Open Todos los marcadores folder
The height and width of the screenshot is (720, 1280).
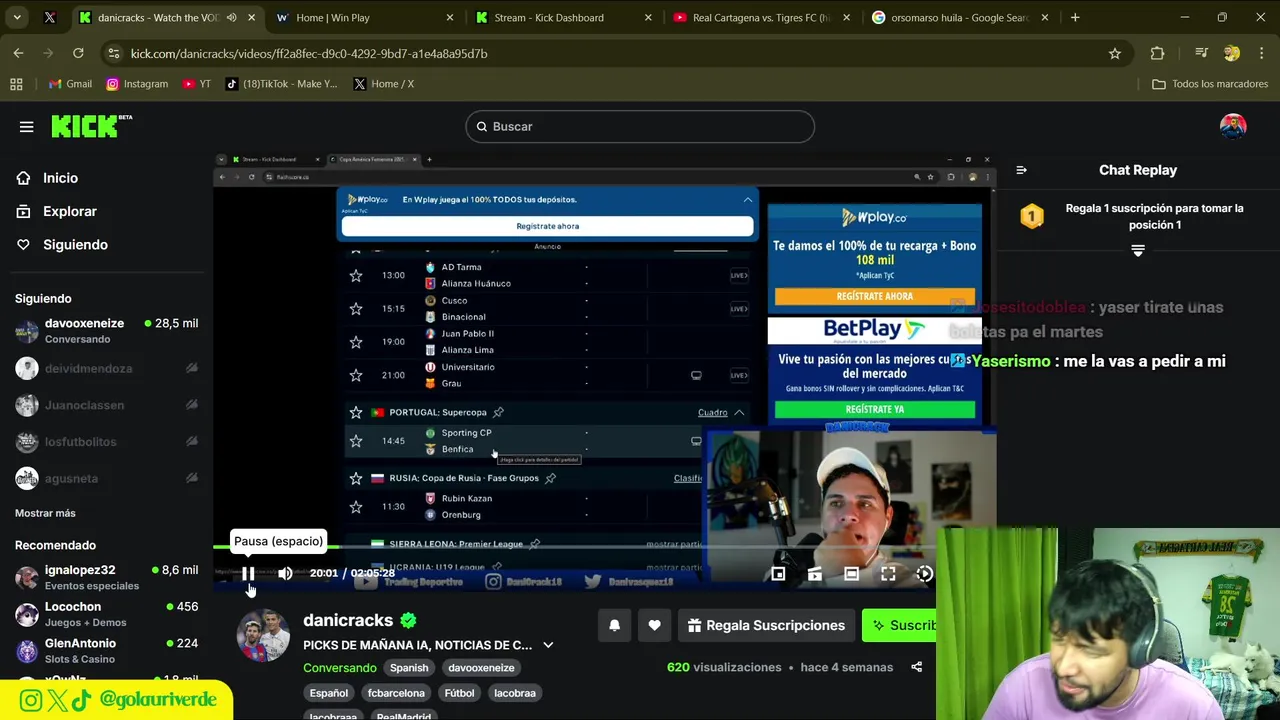tap(1210, 84)
